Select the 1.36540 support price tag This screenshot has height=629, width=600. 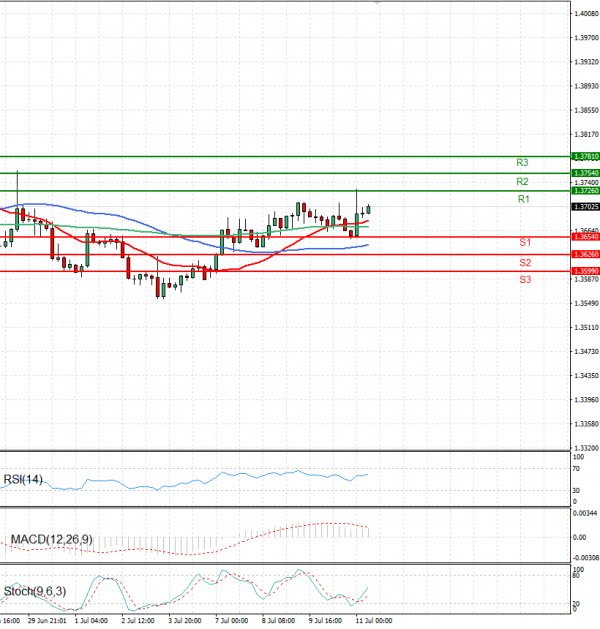pos(586,237)
